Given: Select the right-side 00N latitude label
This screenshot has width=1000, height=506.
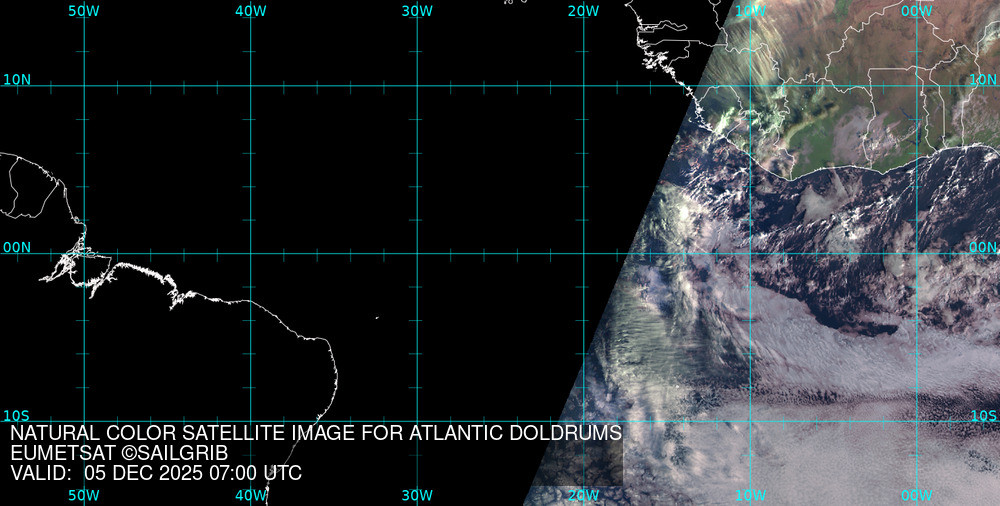Looking at the screenshot, I should (x=983, y=247).
